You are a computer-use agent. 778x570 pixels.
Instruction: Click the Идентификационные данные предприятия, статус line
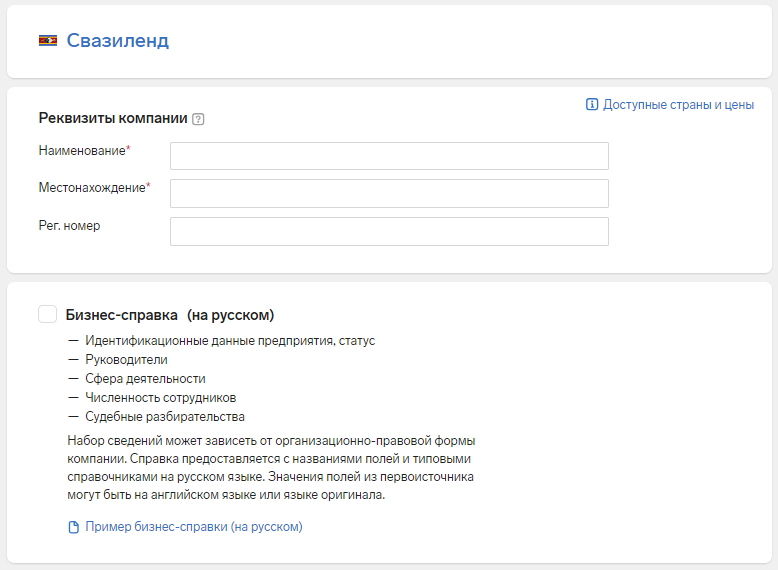(230, 341)
